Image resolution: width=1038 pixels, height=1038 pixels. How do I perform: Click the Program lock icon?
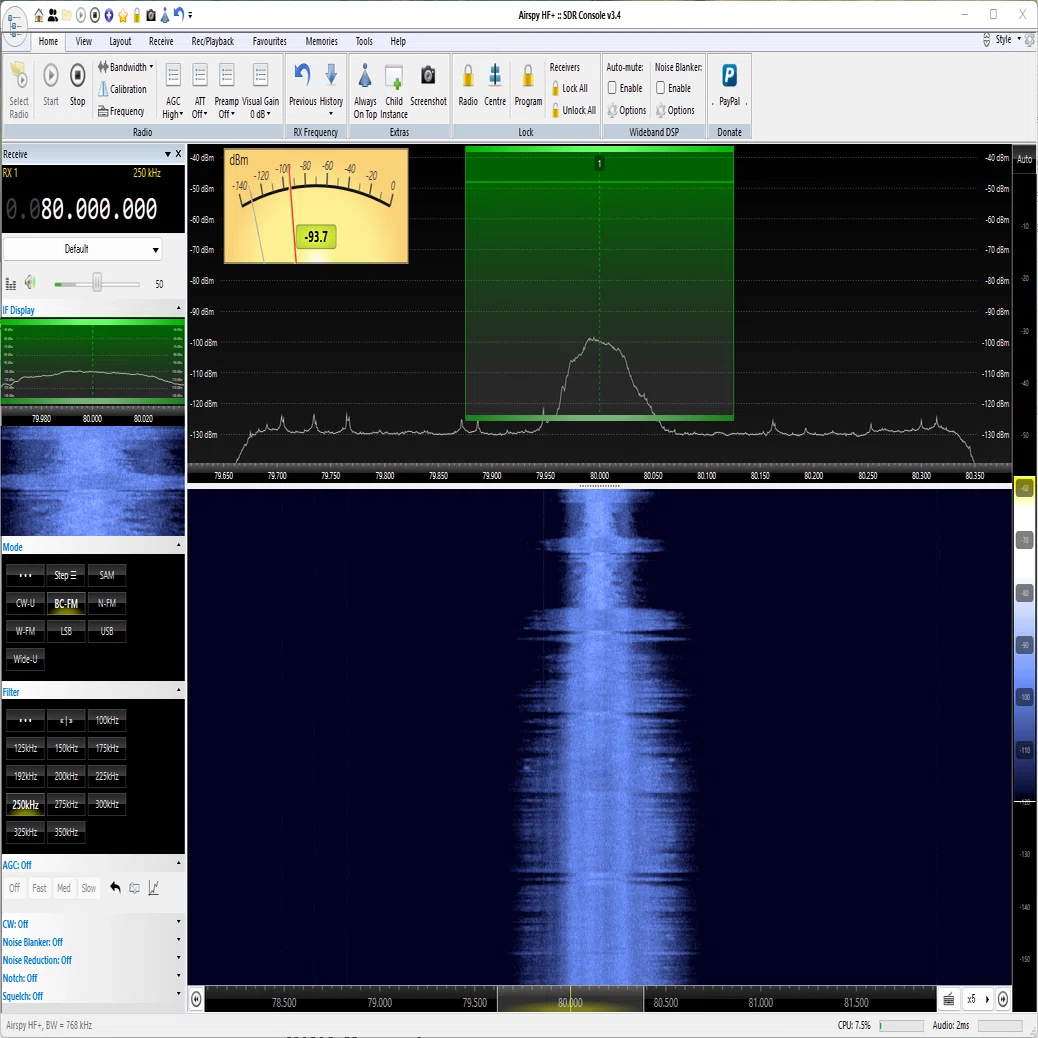pos(528,84)
